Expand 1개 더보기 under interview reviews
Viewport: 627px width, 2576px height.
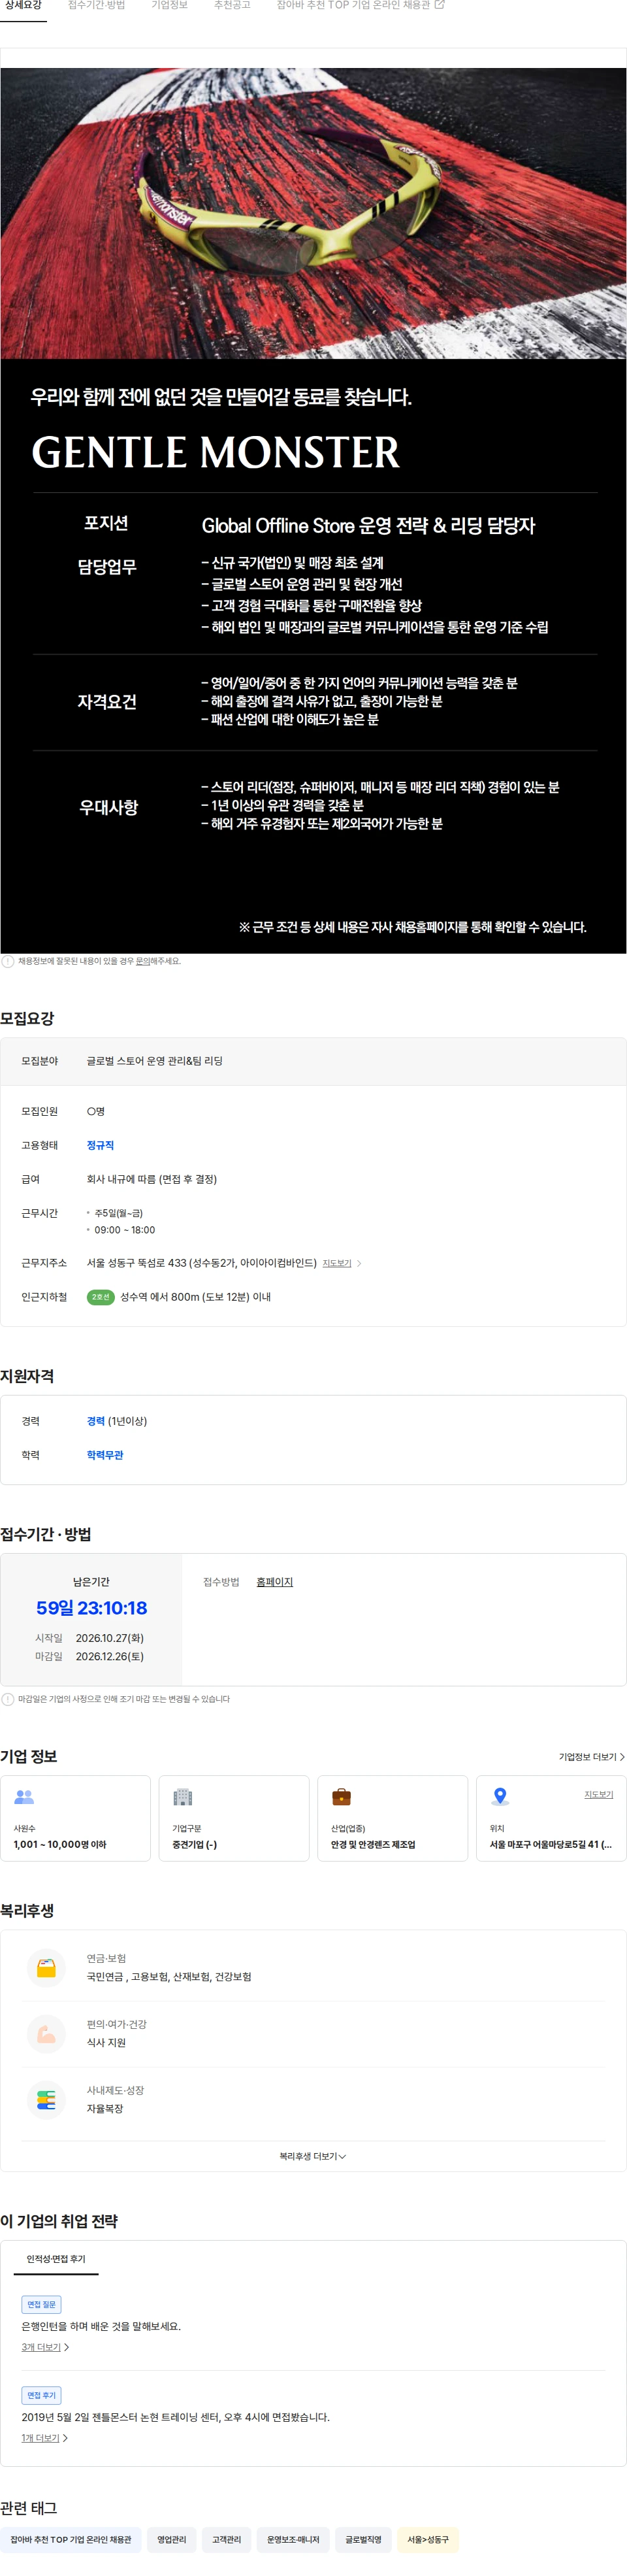45,2438
